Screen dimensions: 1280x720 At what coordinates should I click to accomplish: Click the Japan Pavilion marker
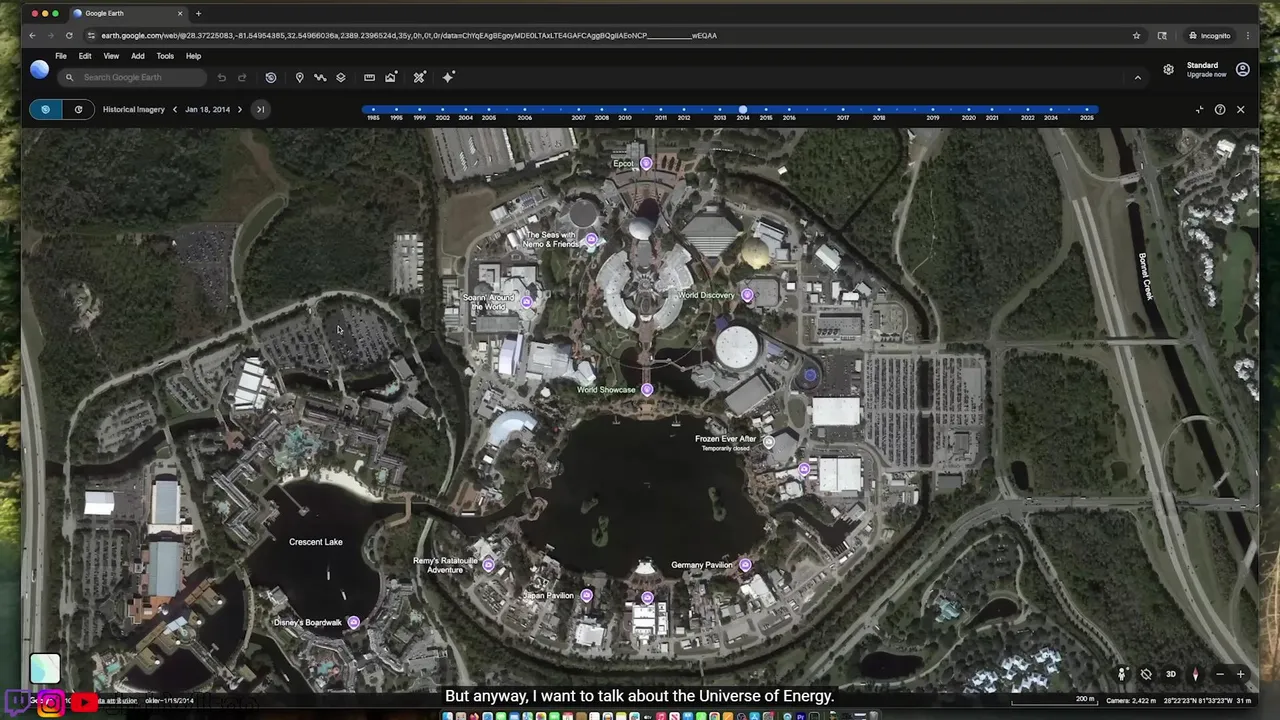(x=587, y=595)
